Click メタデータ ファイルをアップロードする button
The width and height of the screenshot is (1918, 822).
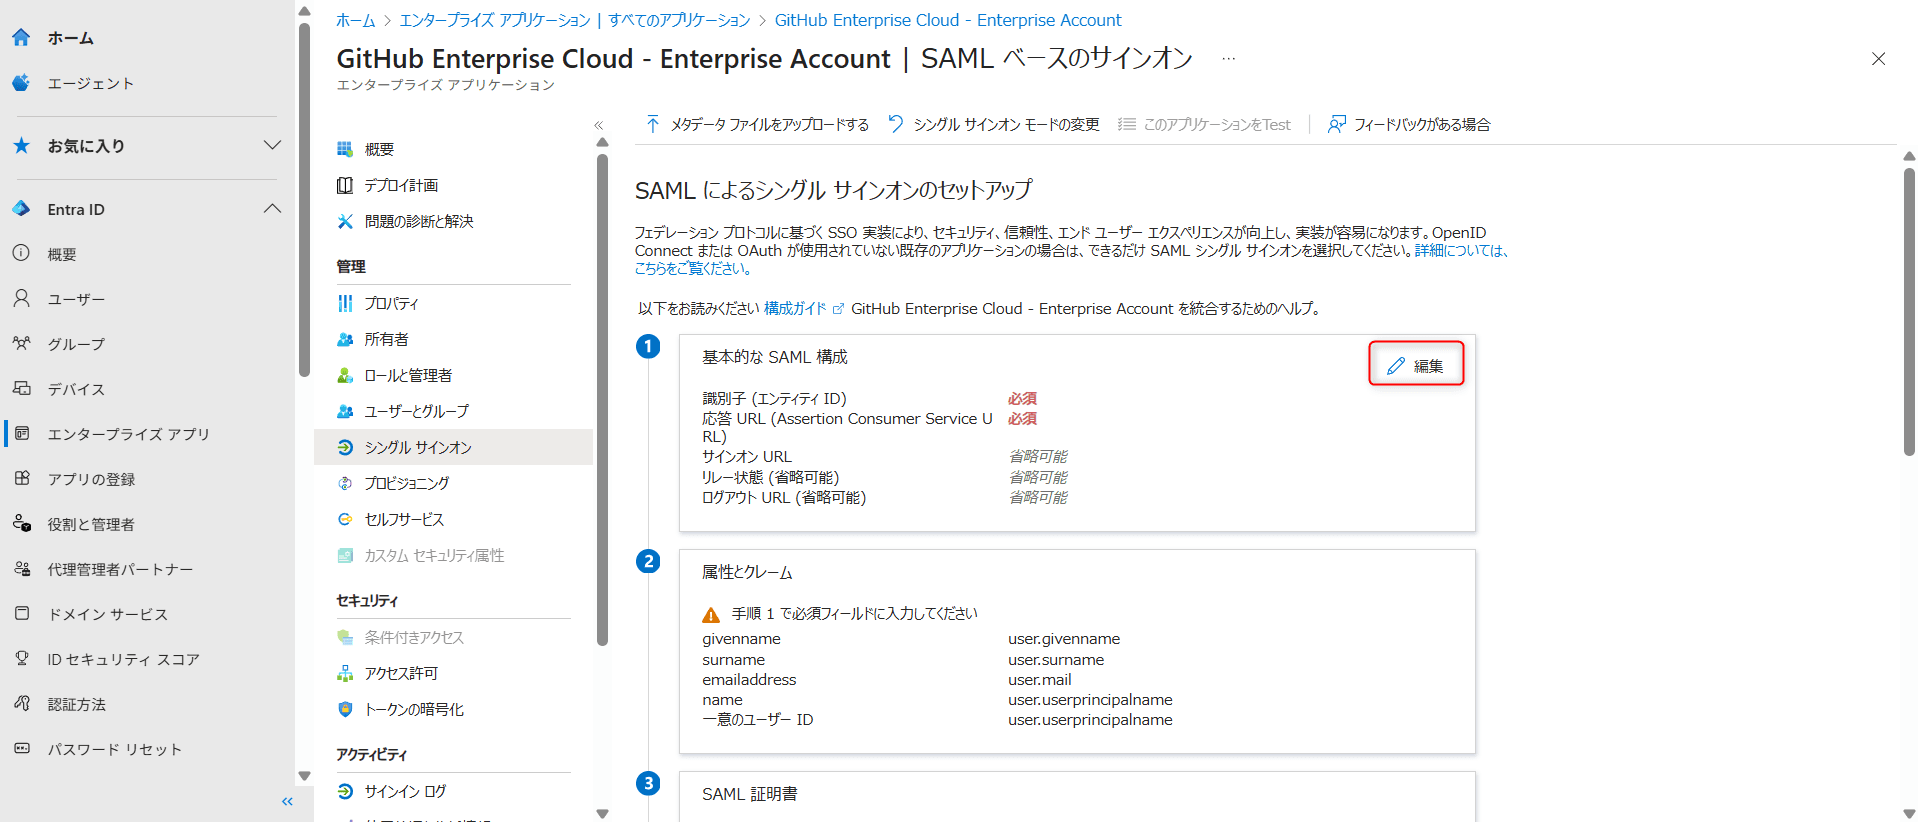[x=757, y=124]
